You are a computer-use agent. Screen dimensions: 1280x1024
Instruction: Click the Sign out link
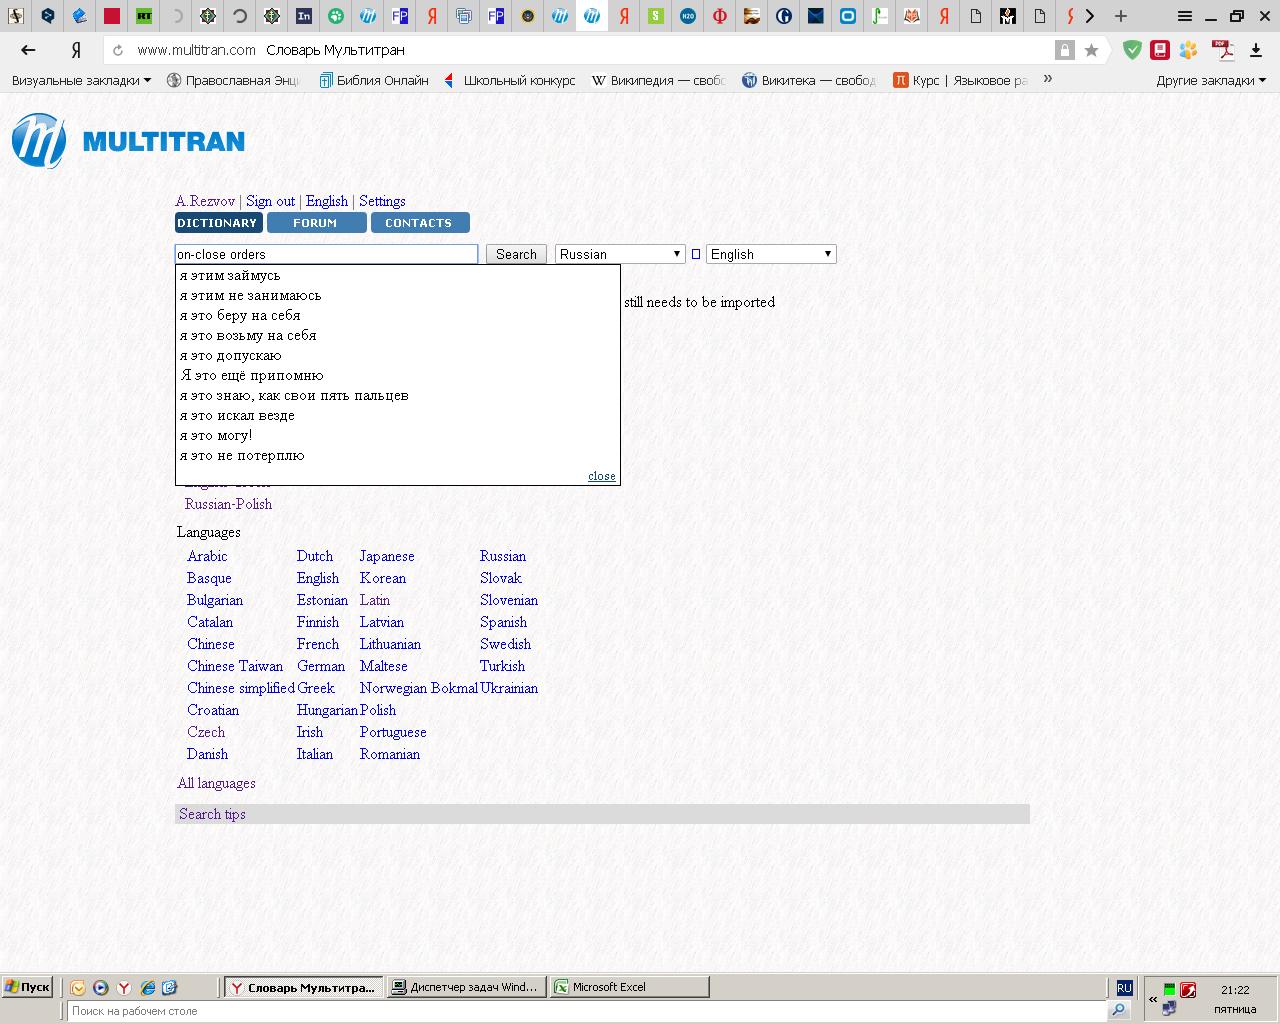(x=270, y=201)
